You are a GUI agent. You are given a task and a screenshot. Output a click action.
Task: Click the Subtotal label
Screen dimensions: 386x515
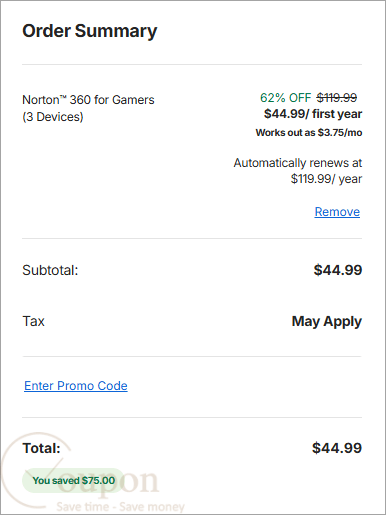[50, 270]
